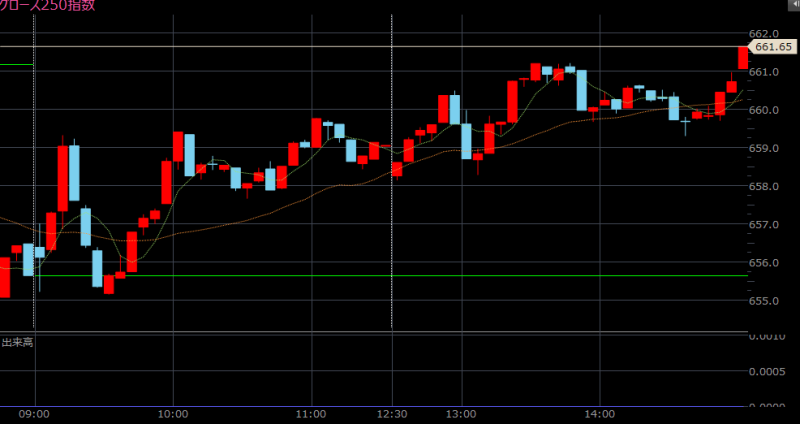Screen dimensions: 800x424
Task: Click the 10:00 time axis label
Action: [x=173, y=415]
